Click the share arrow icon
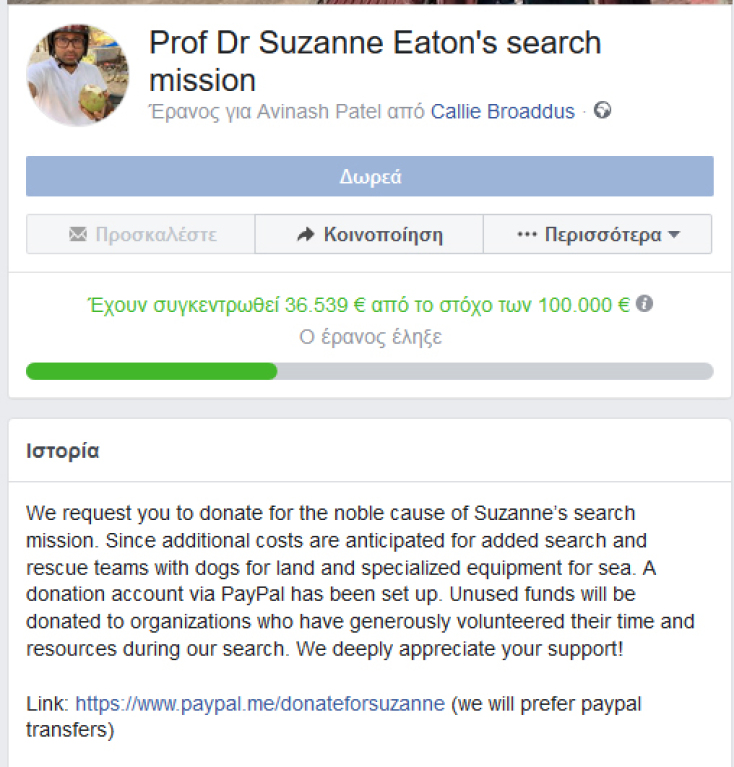The width and height of the screenshot is (734, 767). click(306, 235)
